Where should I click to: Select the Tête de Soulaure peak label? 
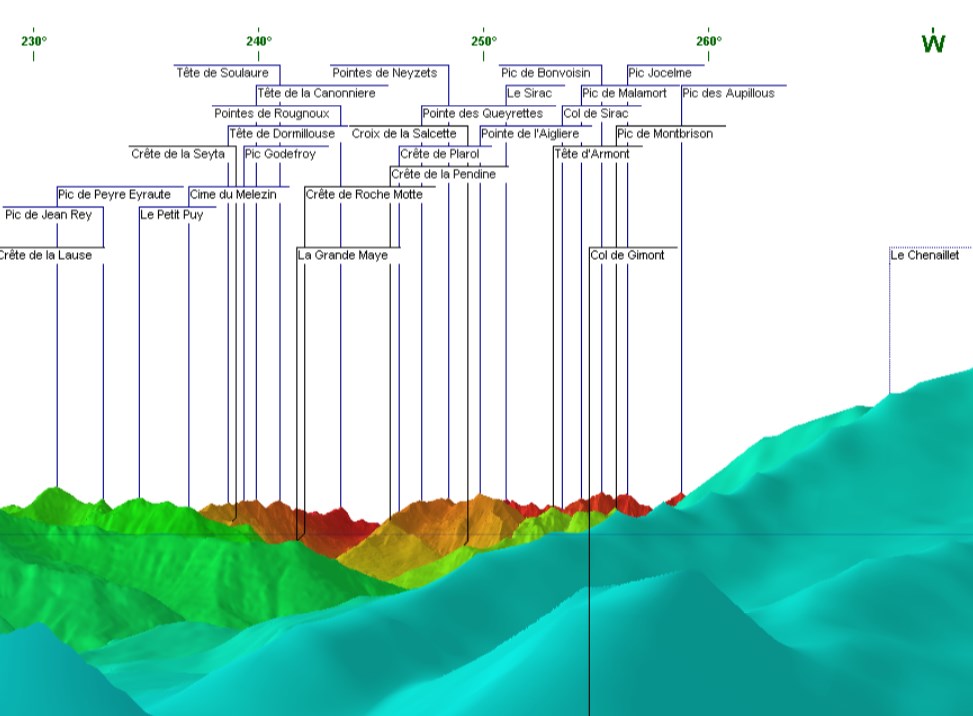(223, 73)
